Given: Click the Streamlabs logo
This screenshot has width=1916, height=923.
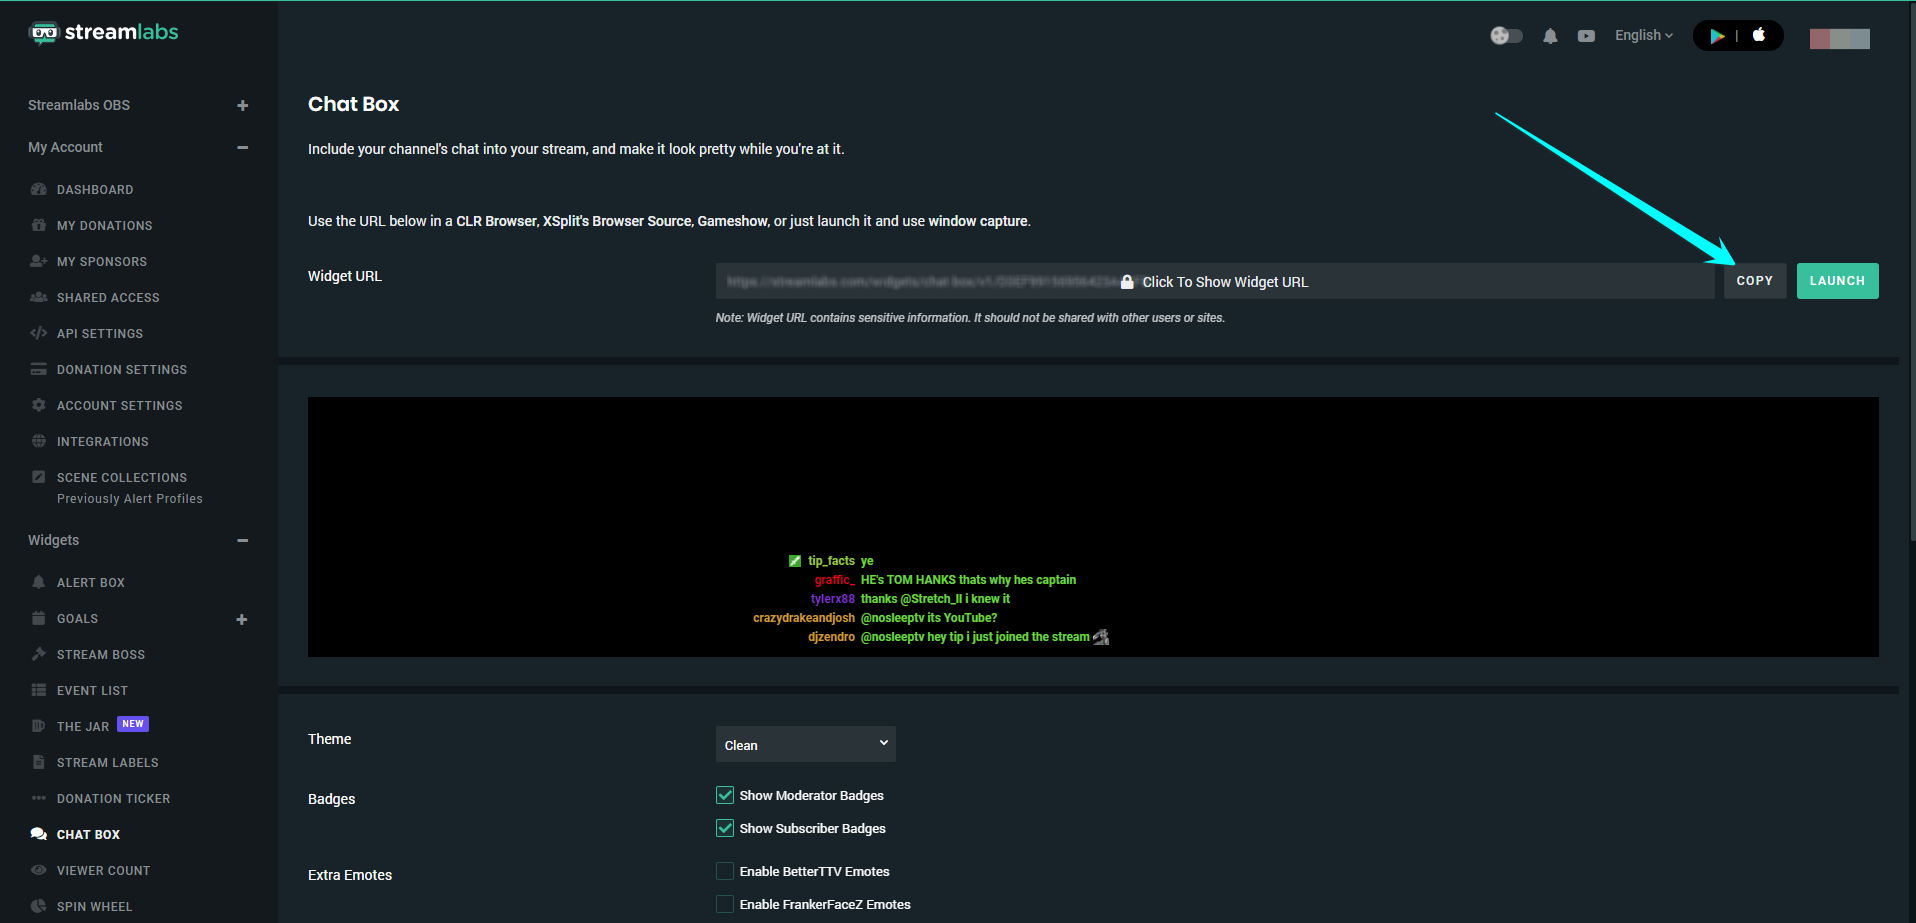Looking at the screenshot, I should [104, 32].
